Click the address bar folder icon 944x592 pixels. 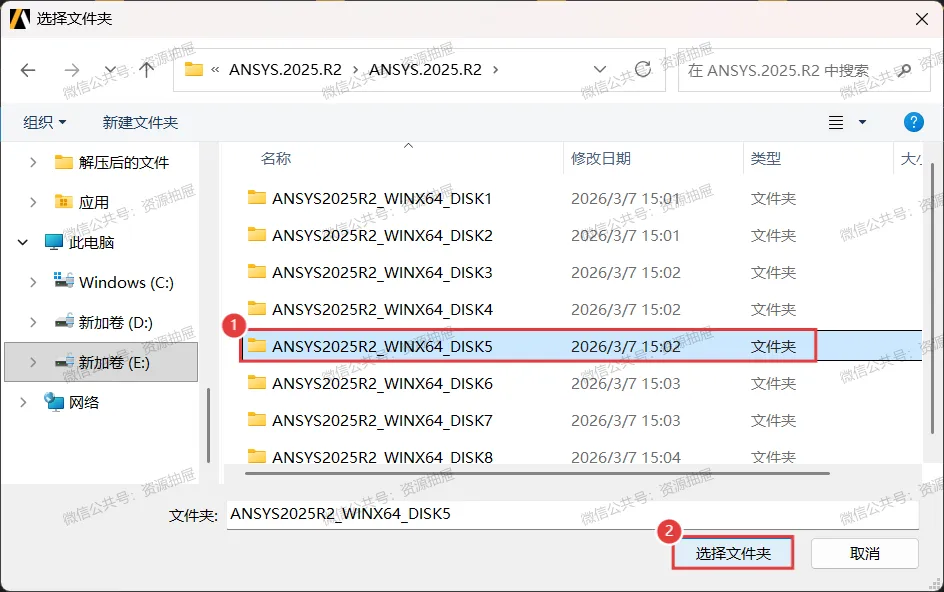[193, 69]
